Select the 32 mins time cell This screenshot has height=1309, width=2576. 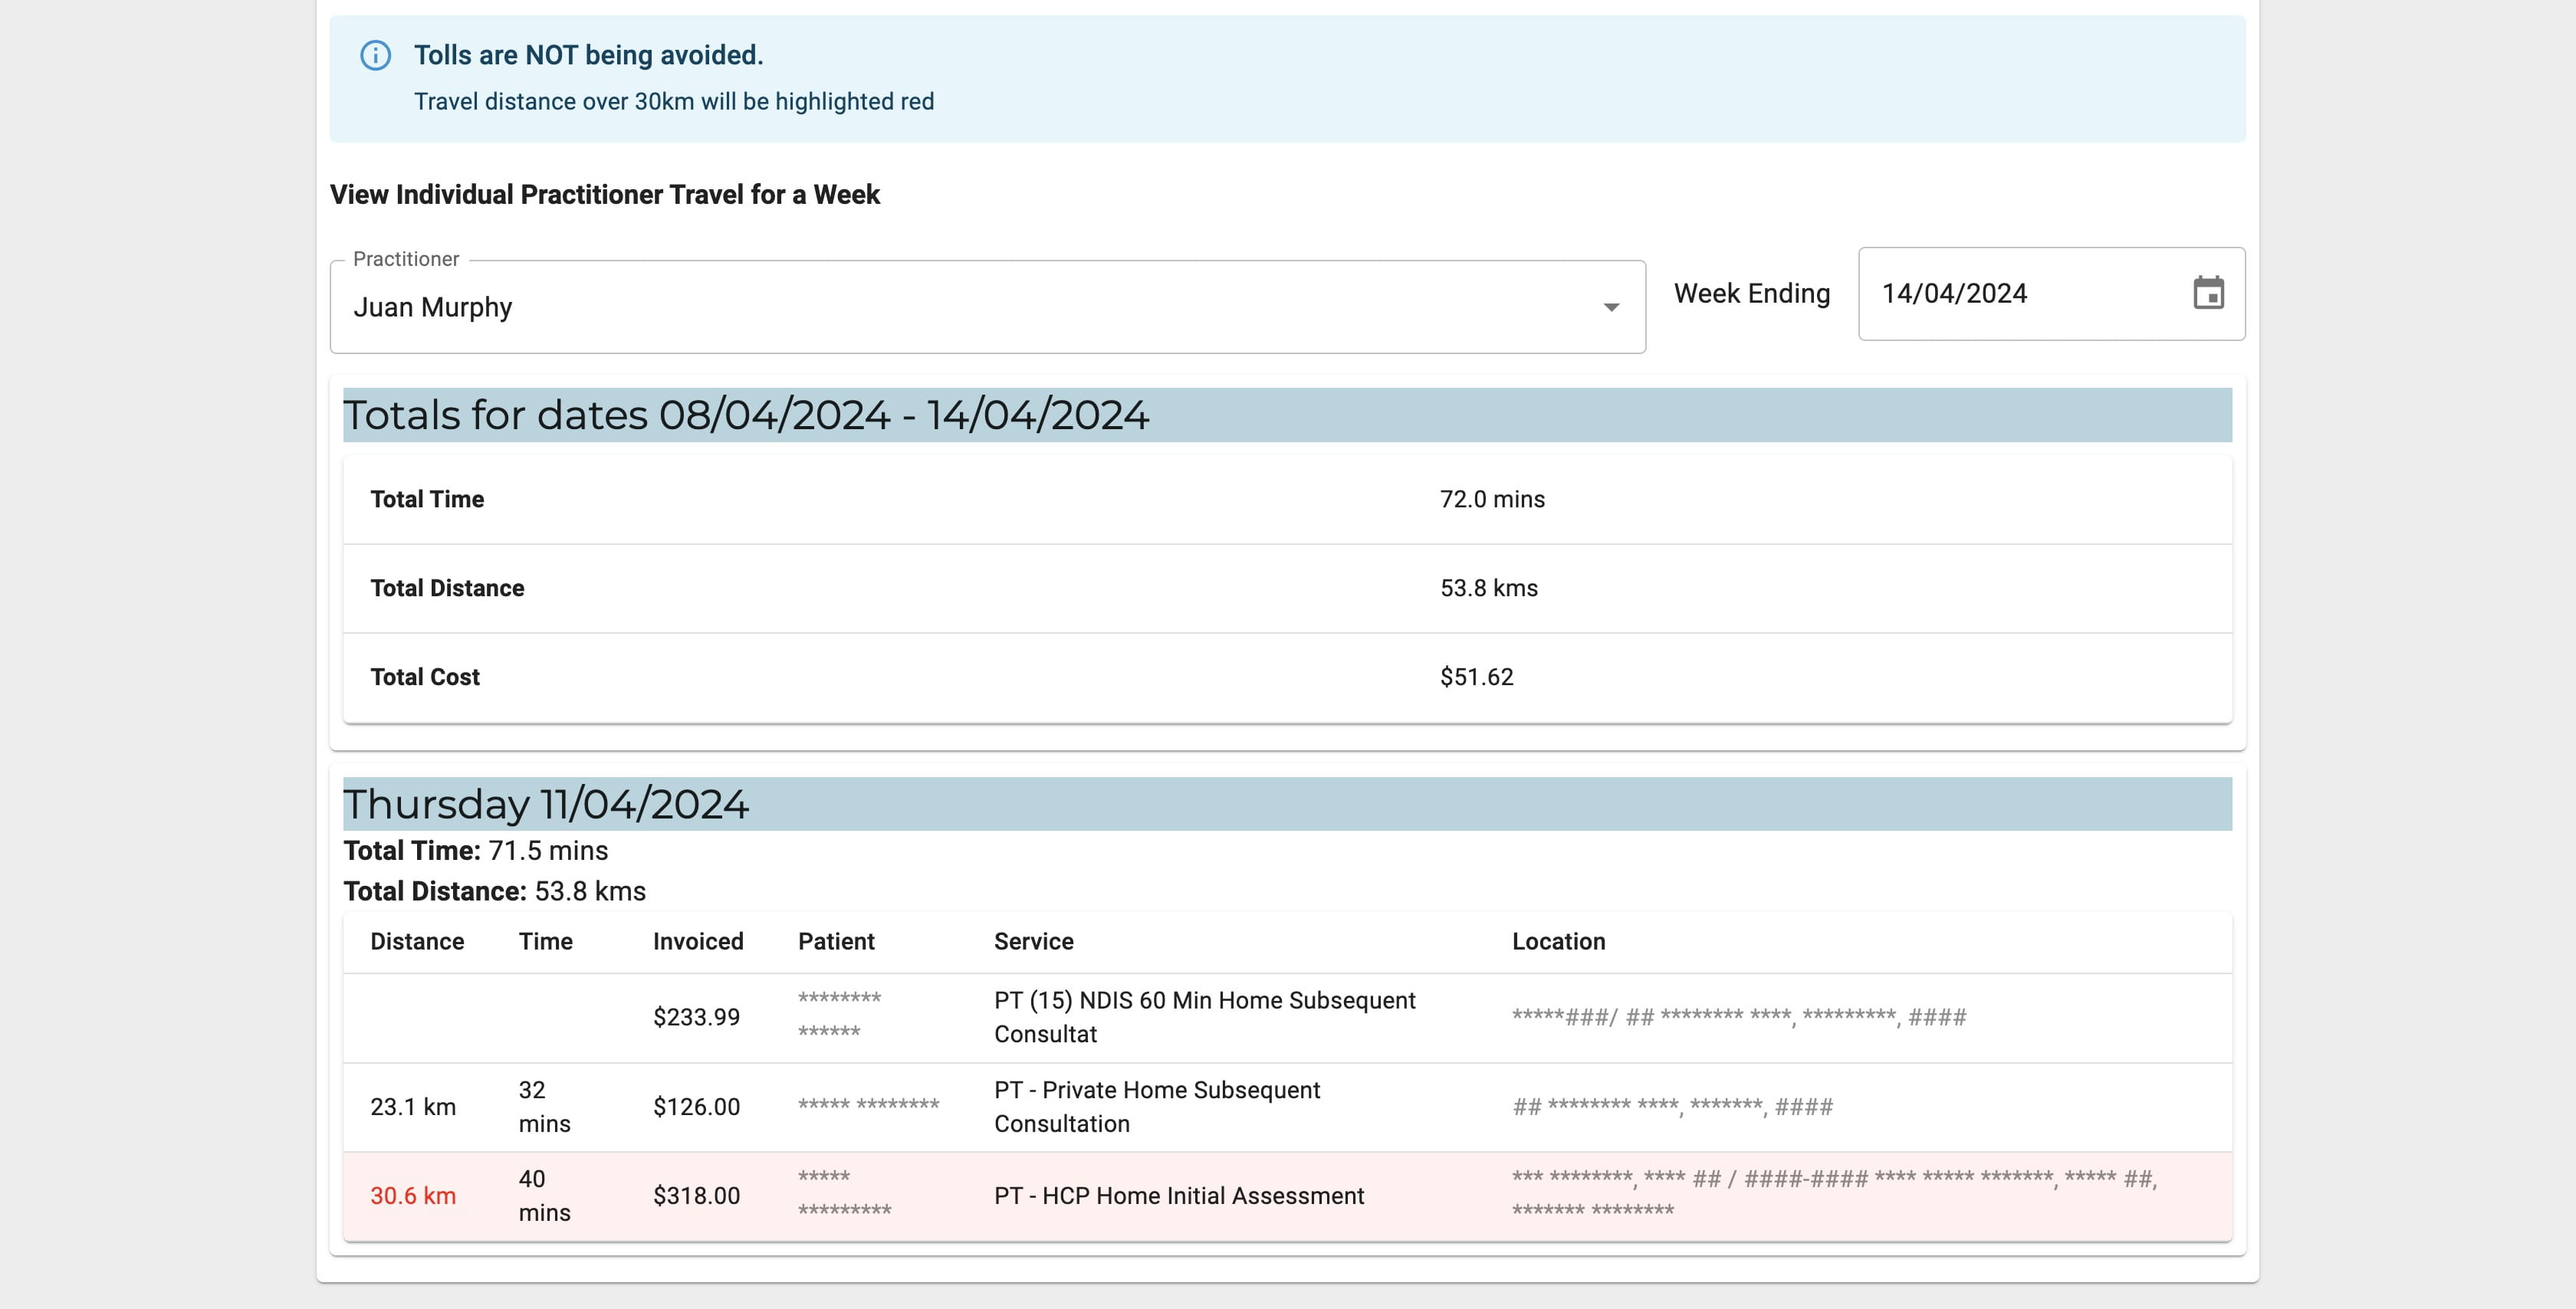[544, 1107]
